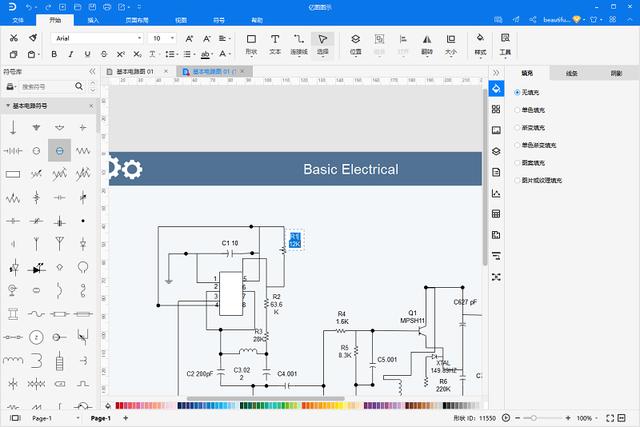Viewport: 640px width, 427px height.
Task: Click the Format Painter brush icon
Action: 33,38
